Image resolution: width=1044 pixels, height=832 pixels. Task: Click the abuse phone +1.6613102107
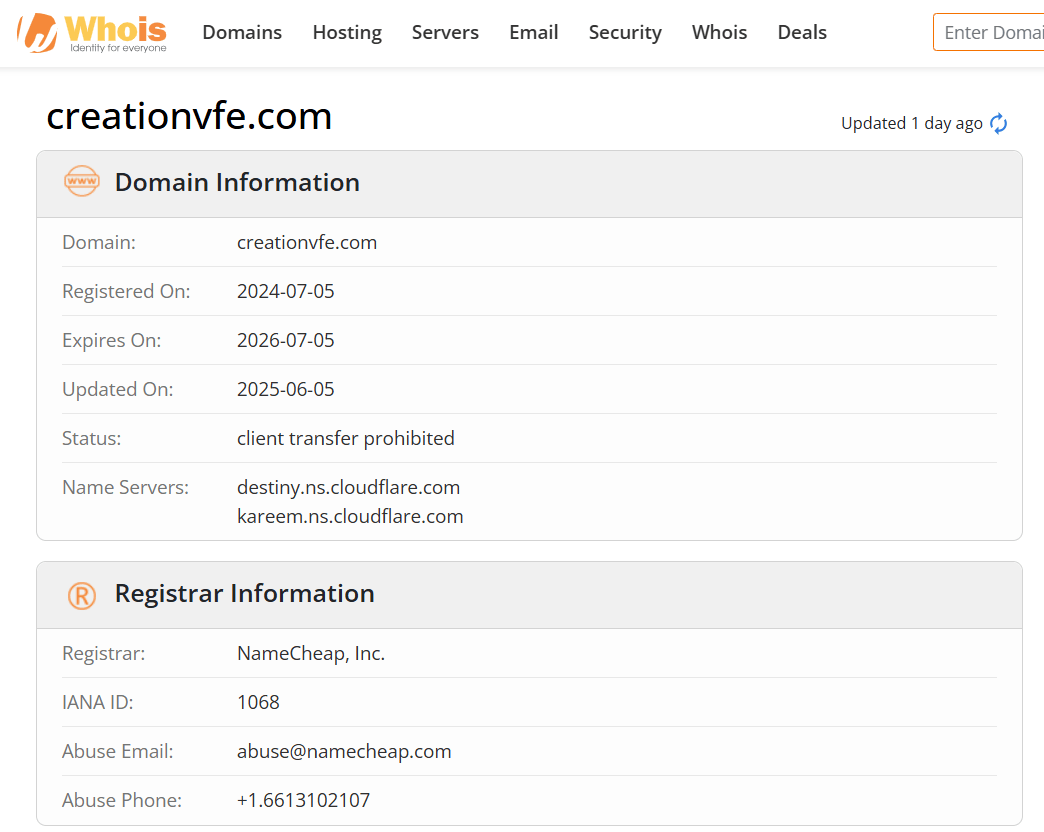(304, 800)
